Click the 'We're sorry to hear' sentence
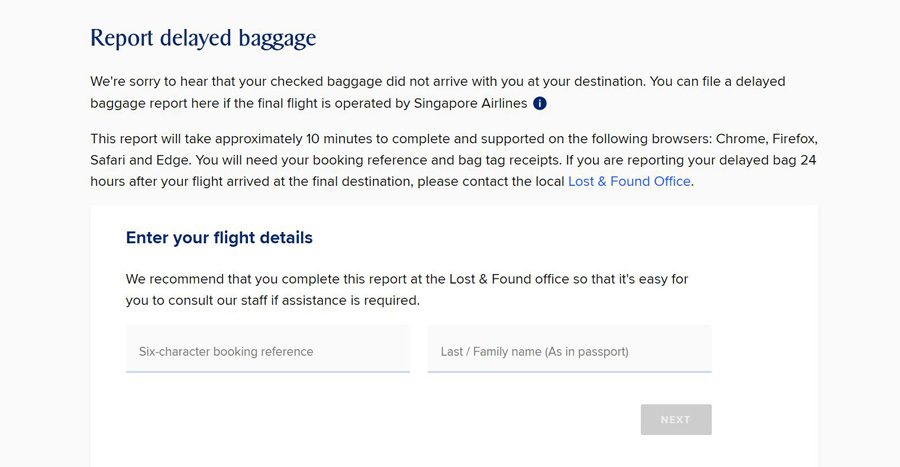This screenshot has width=900, height=467. [x=149, y=81]
